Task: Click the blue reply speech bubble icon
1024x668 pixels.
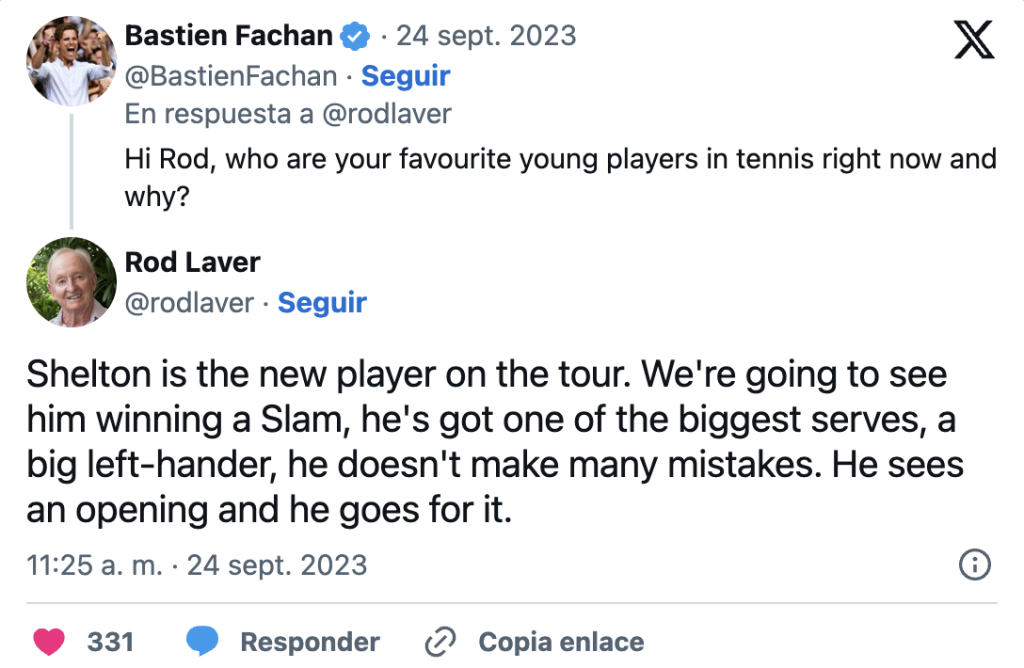Action: [x=203, y=641]
